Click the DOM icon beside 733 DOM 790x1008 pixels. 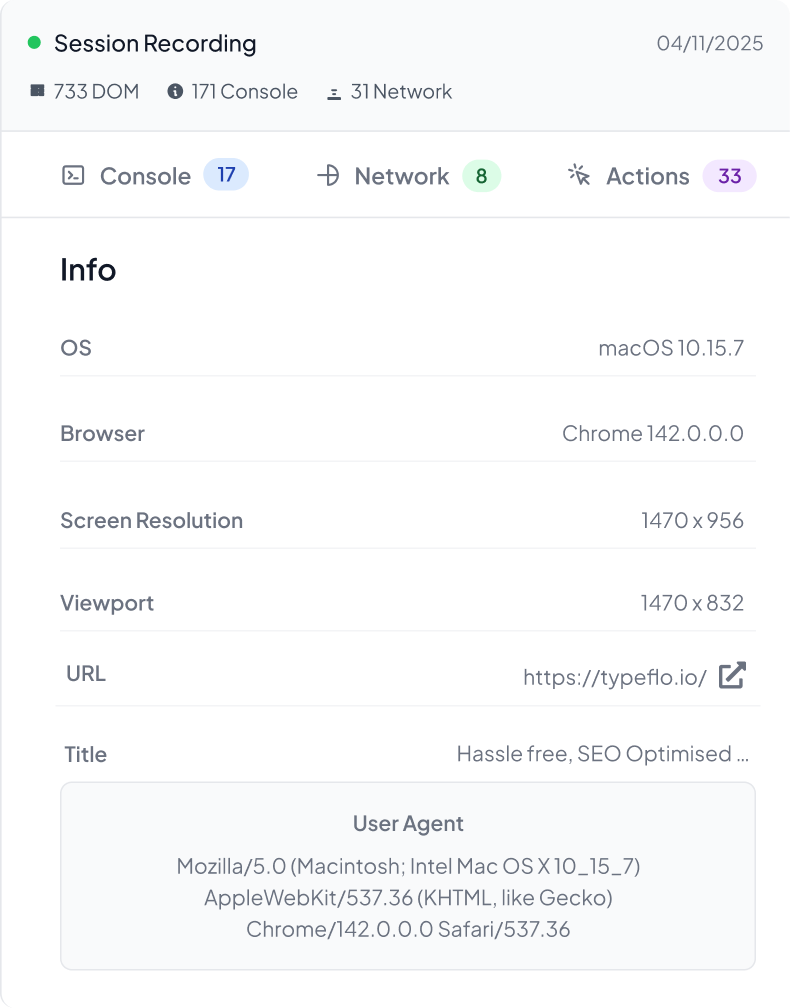pos(38,91)
